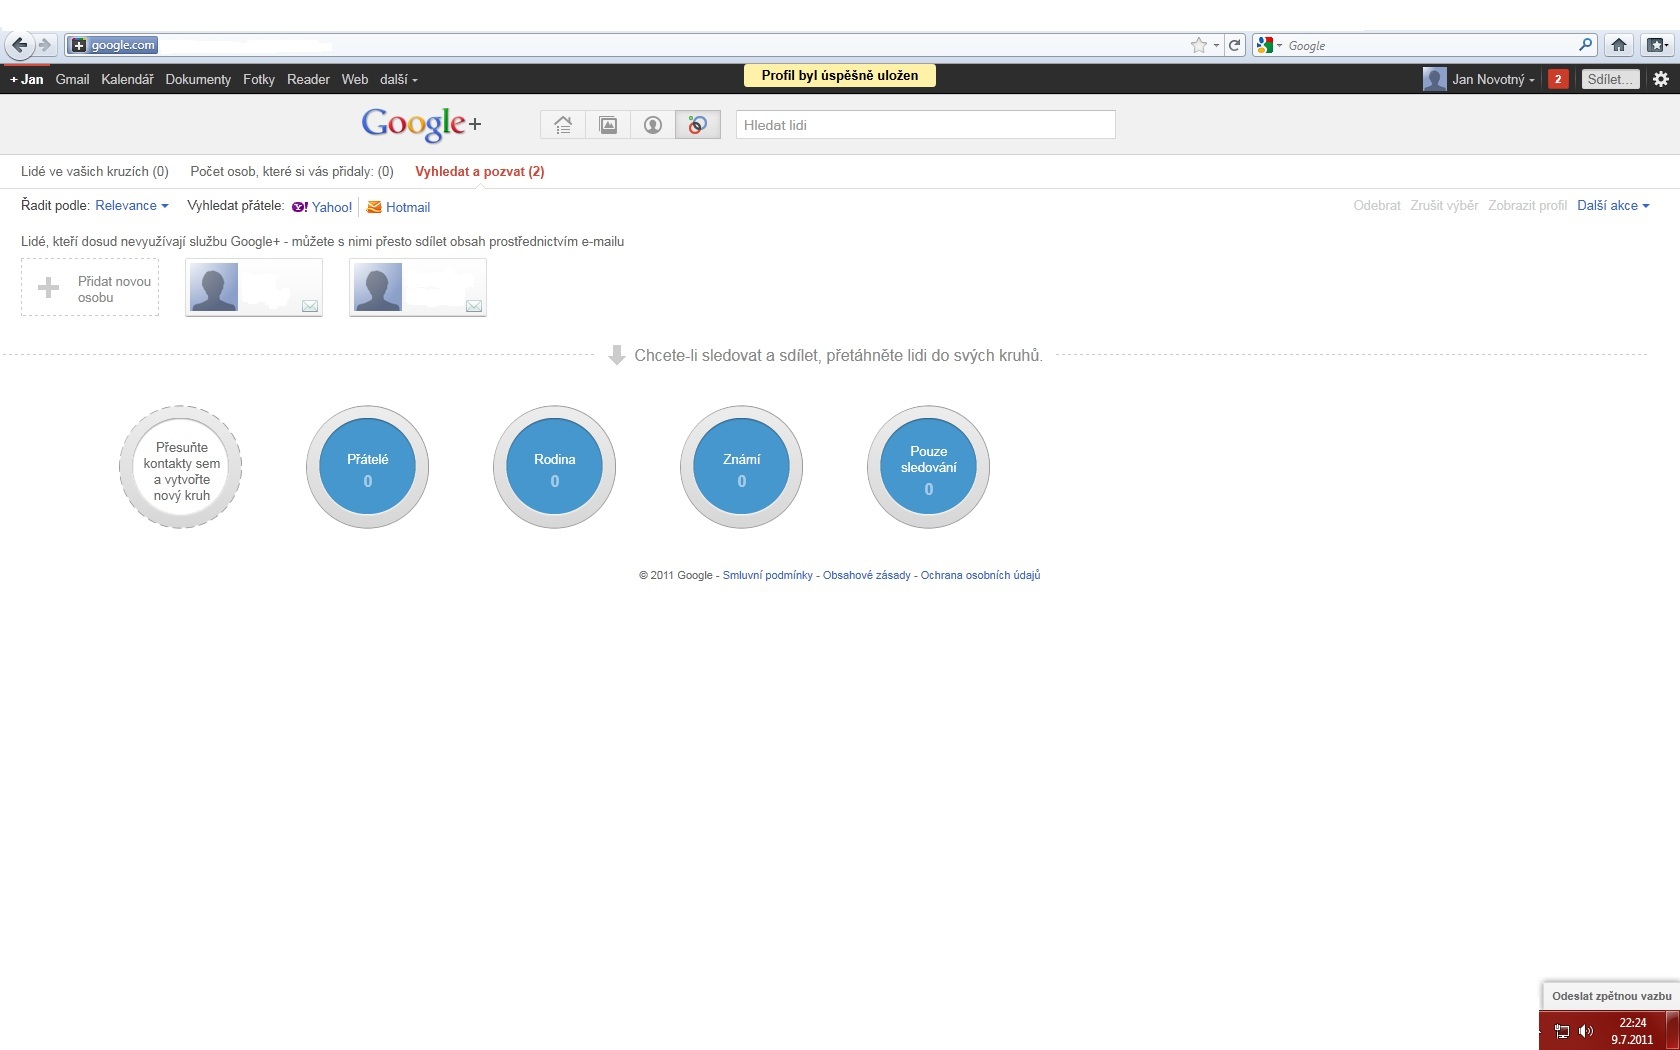Click the 'Přidat novou osobu' button
The image size is (1680, 1050).
click(x=90, y=288)
